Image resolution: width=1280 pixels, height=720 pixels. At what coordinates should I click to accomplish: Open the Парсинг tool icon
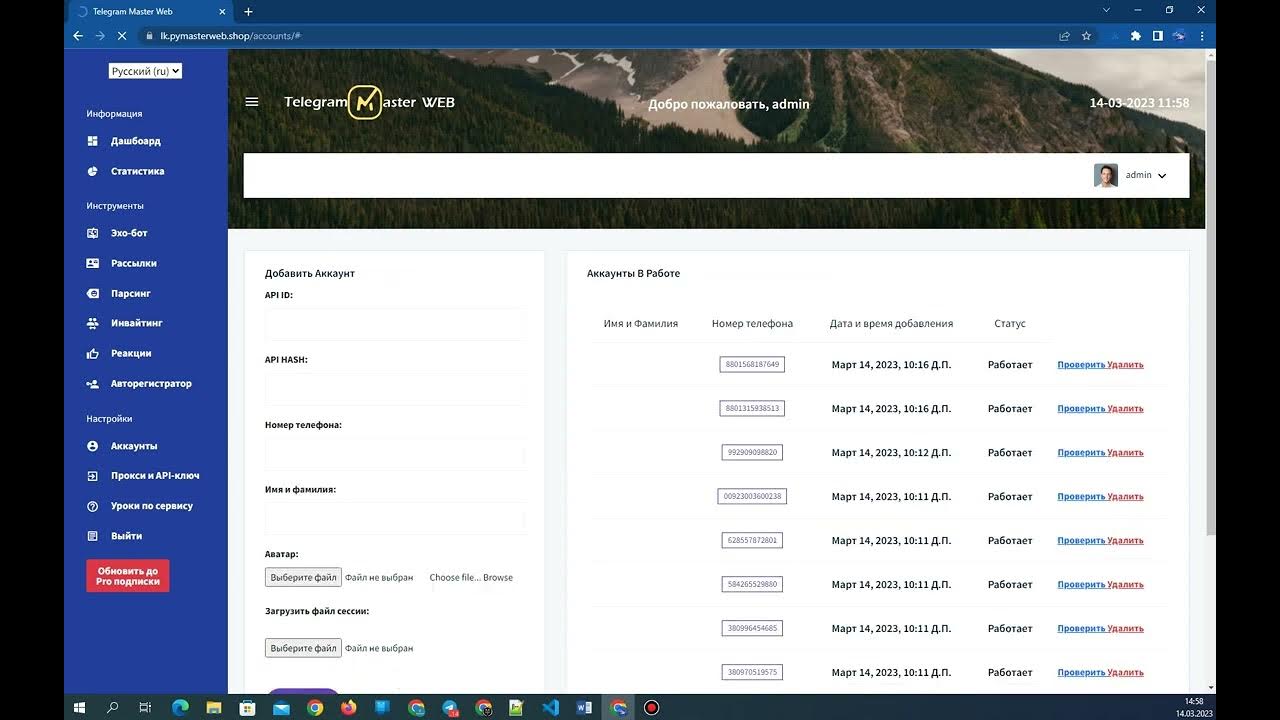pos(92,293)
